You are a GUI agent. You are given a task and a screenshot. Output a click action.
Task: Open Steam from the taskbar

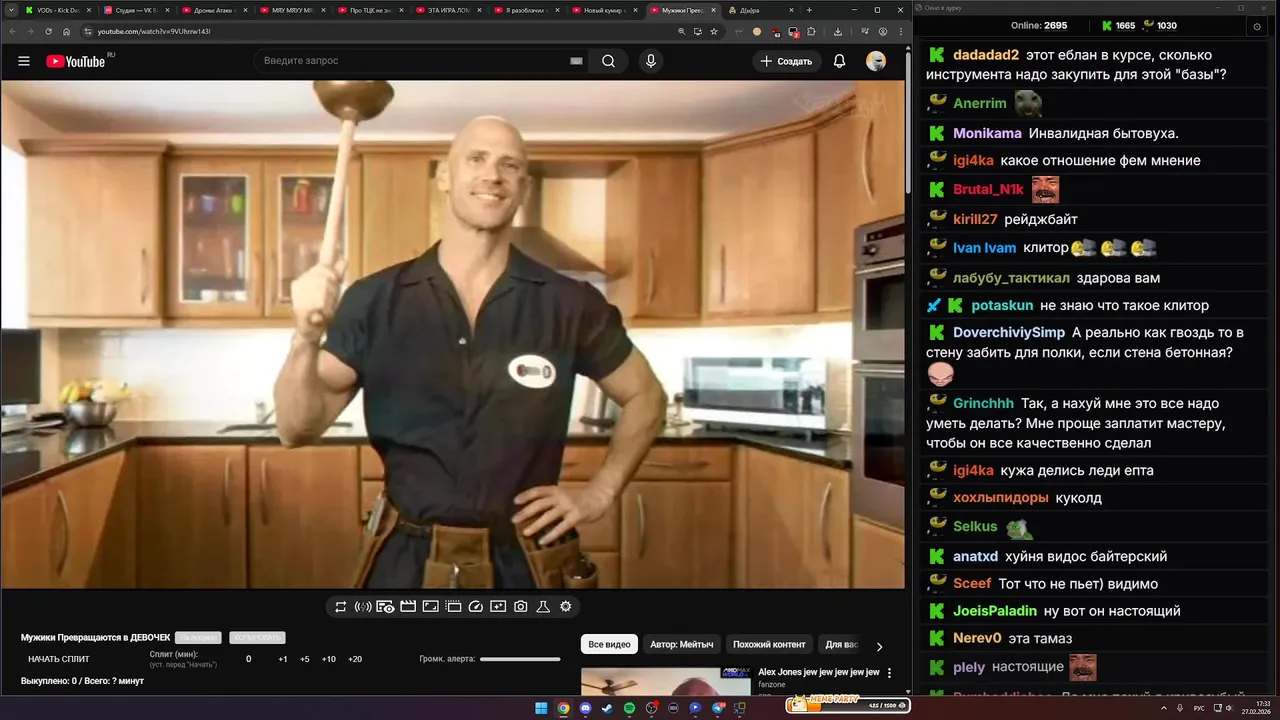point(608,708)
